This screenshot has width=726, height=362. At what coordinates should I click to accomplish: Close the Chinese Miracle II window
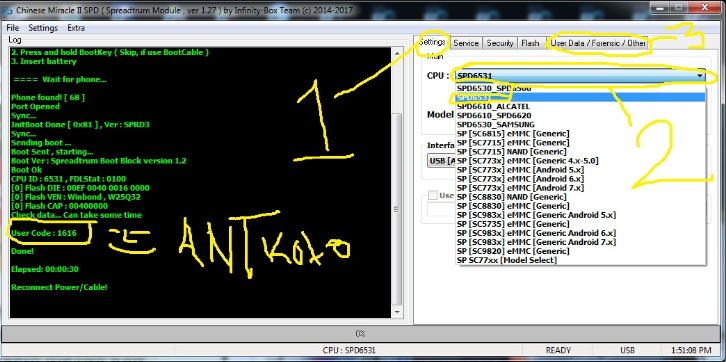pyautogui.click(x=705, y=8)
